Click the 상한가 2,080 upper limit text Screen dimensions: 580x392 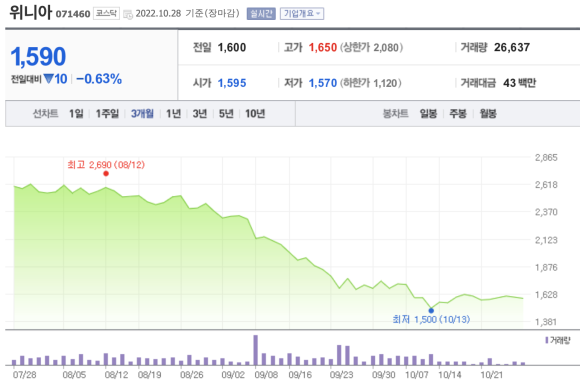[x=372, y=48]
